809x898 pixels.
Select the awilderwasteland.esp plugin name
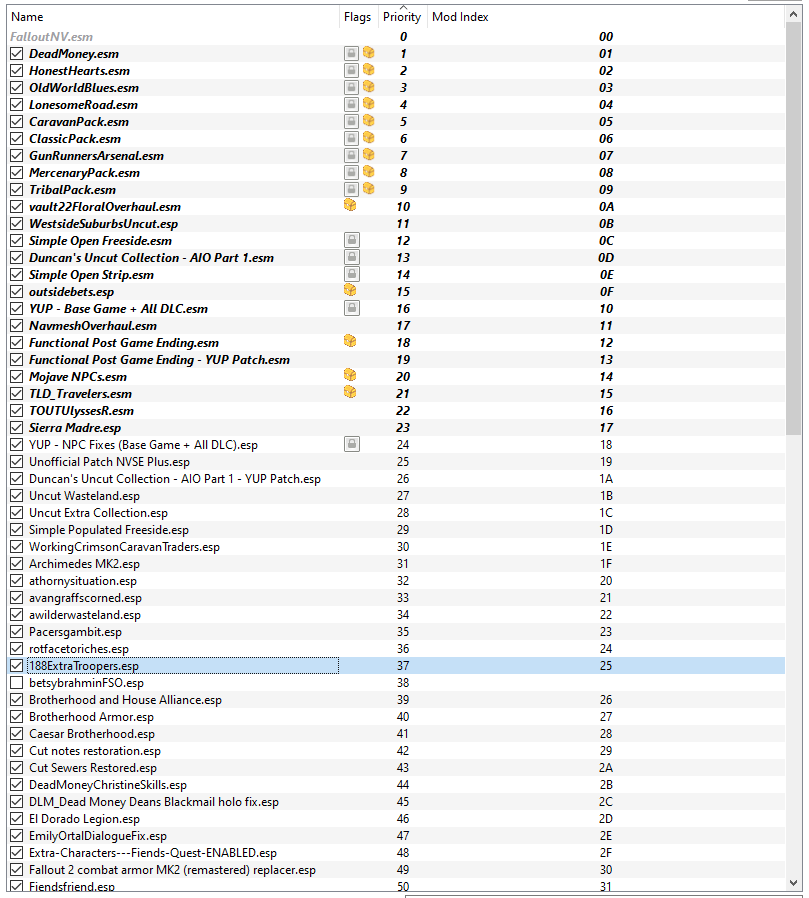click(x=85, y=615)
